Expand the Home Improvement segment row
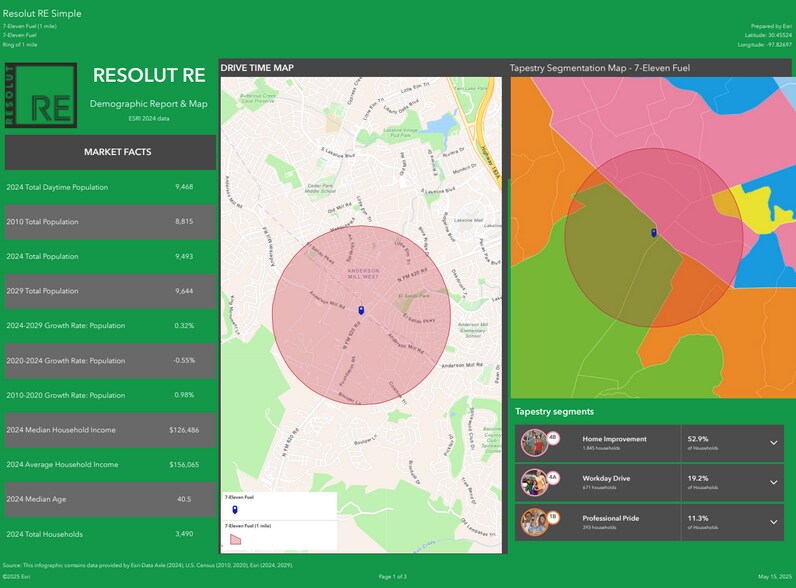Viewport: 796px width, 588px height. [773, 442]
